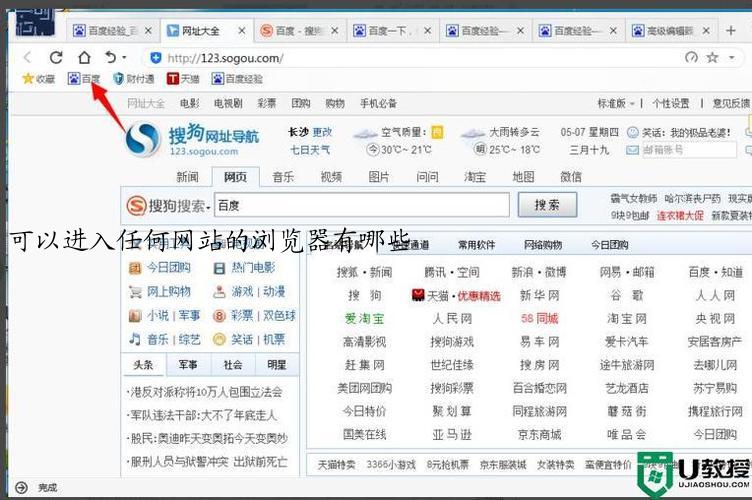The image size is (752, 500).
Task: Open the 手机必备 link
Action: [x=378, y=104]
